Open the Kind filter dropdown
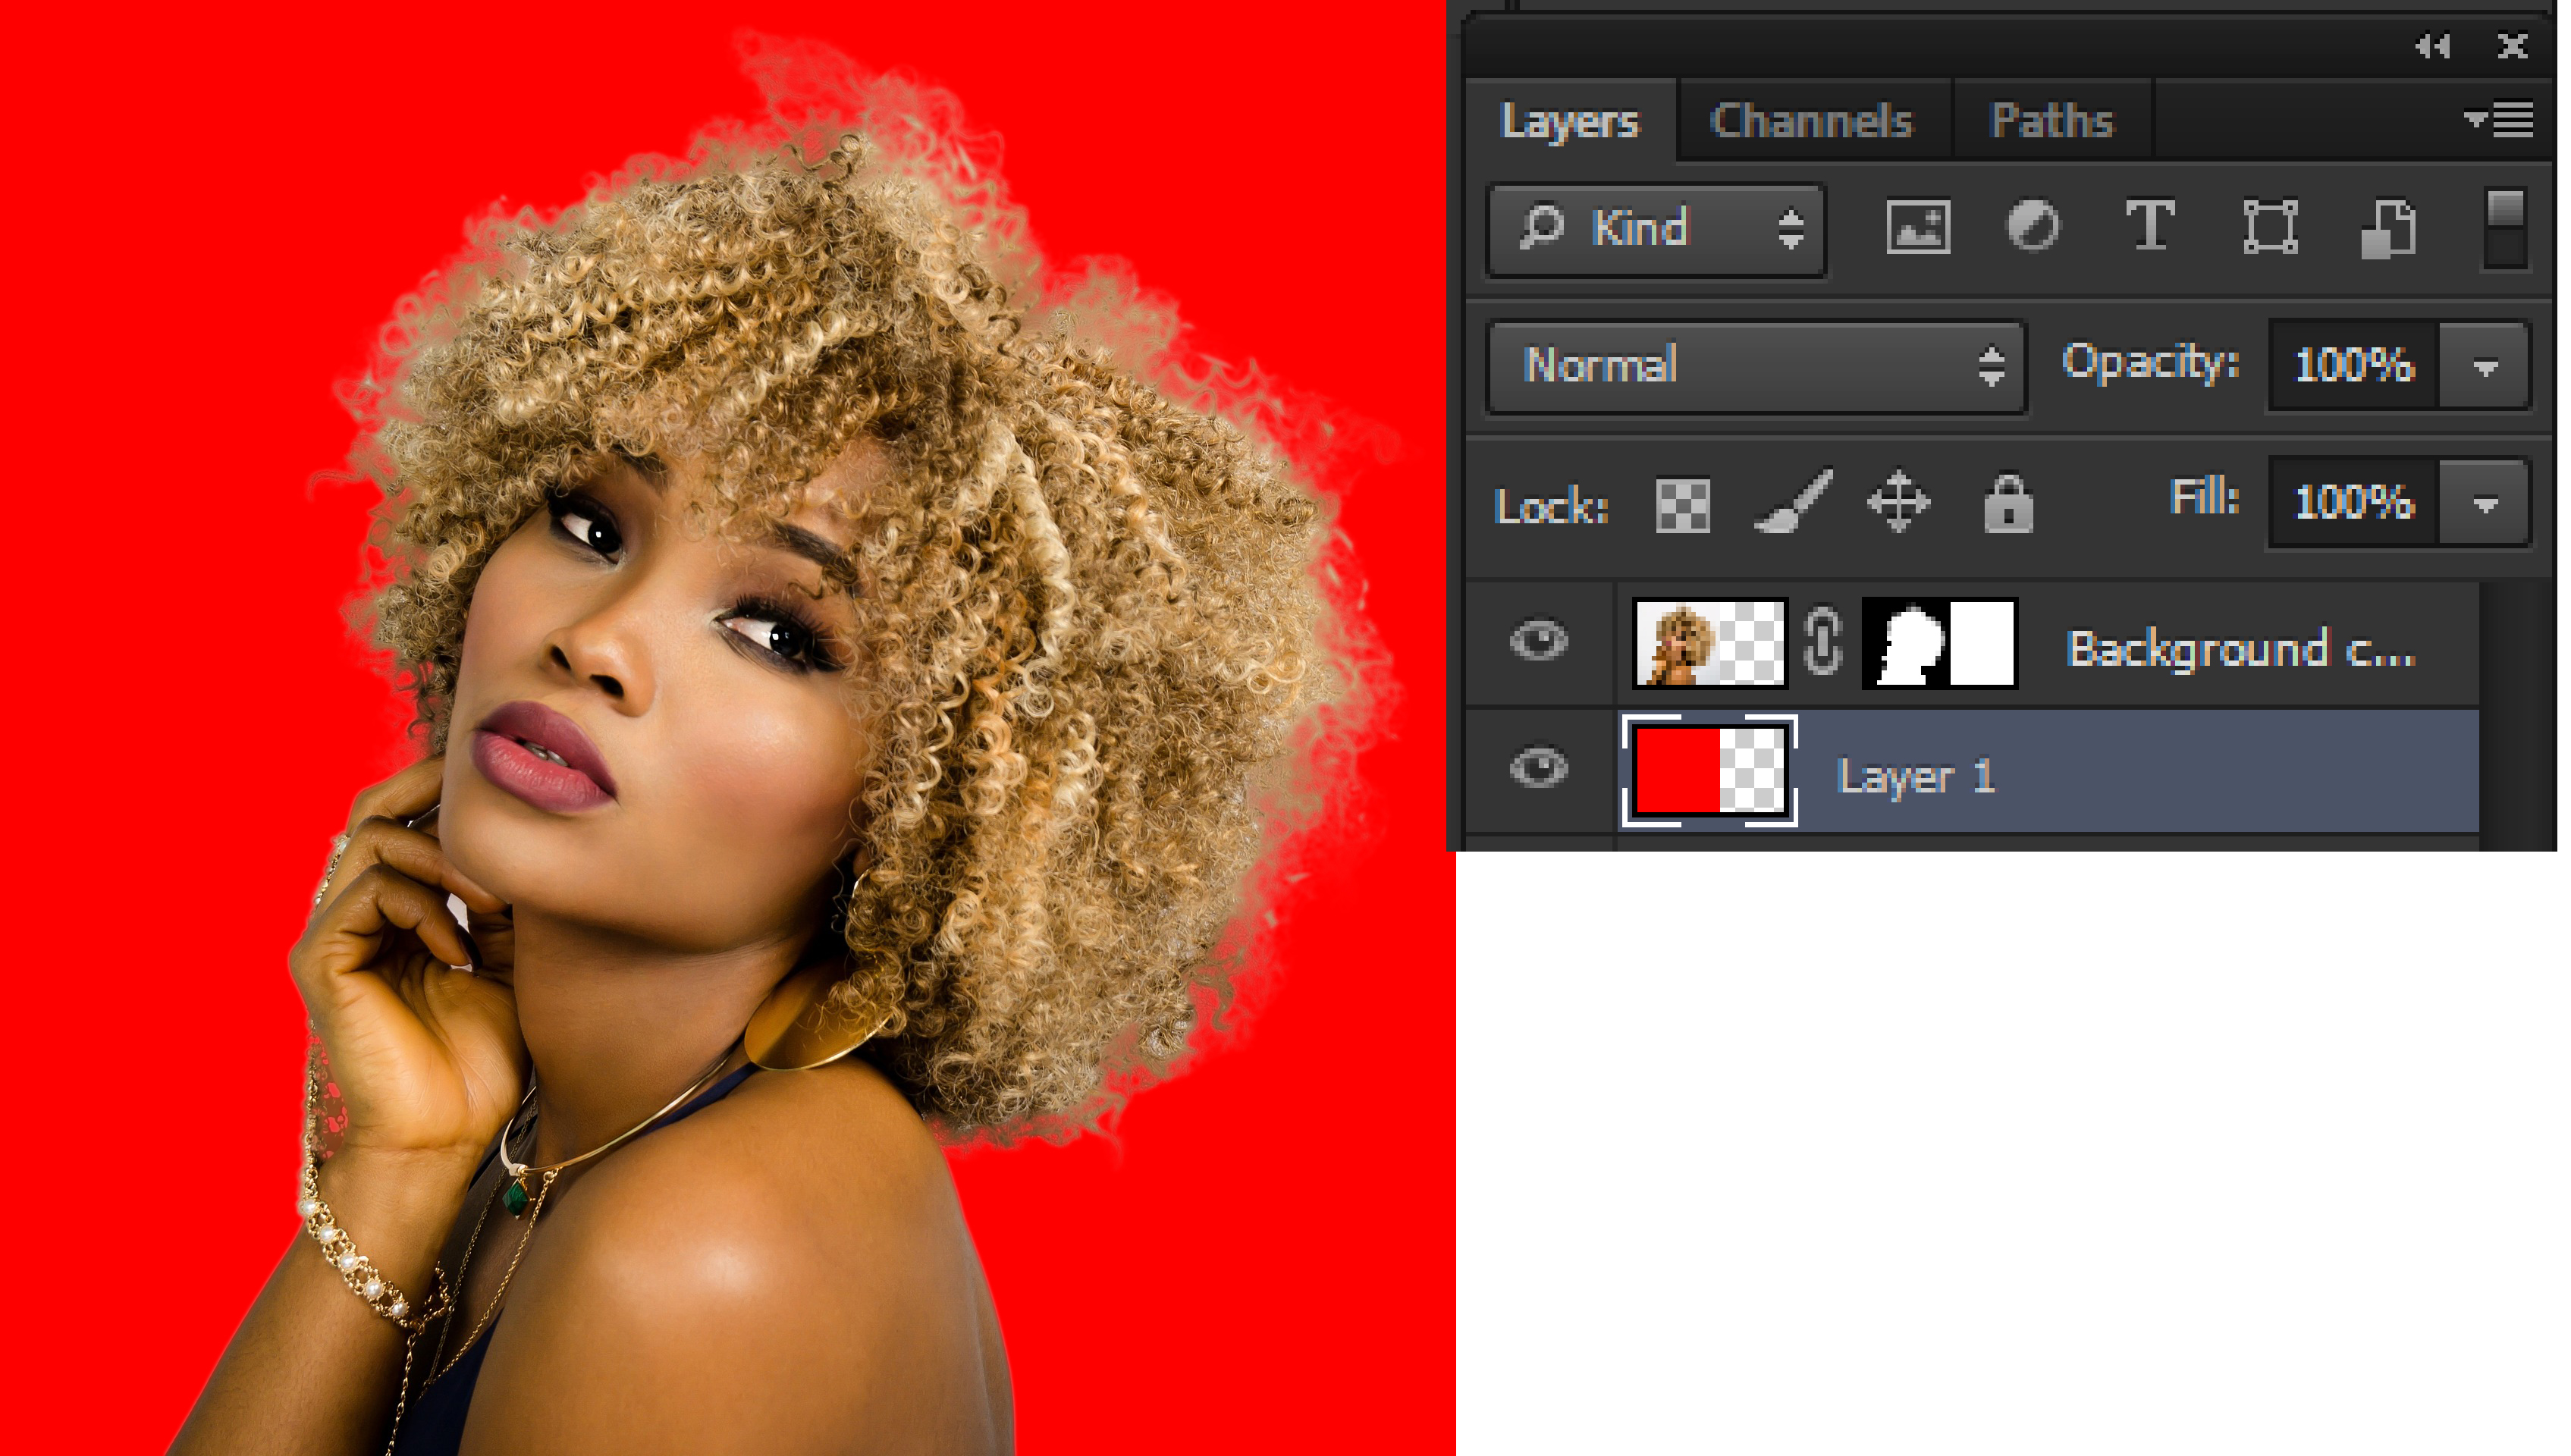 point(1656,229)
